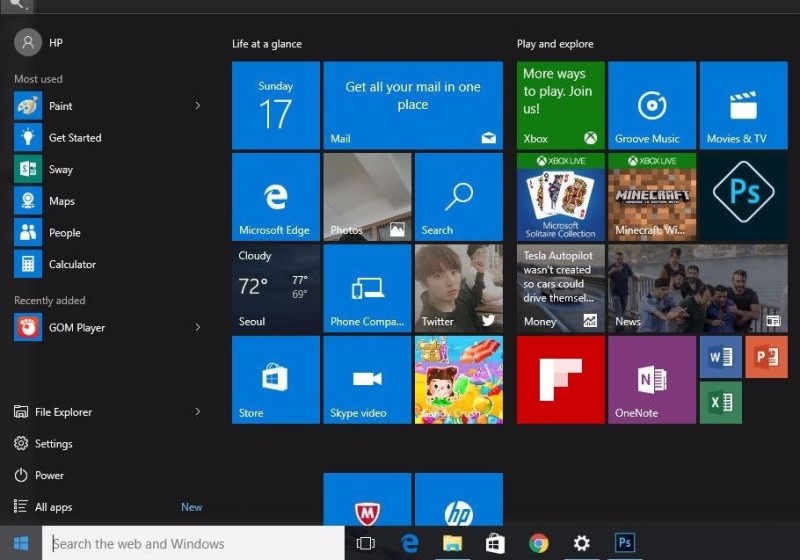Viewport: 800px width, 560px height.
Task: Open Movies & TV tile
Action: click(743, 106)
